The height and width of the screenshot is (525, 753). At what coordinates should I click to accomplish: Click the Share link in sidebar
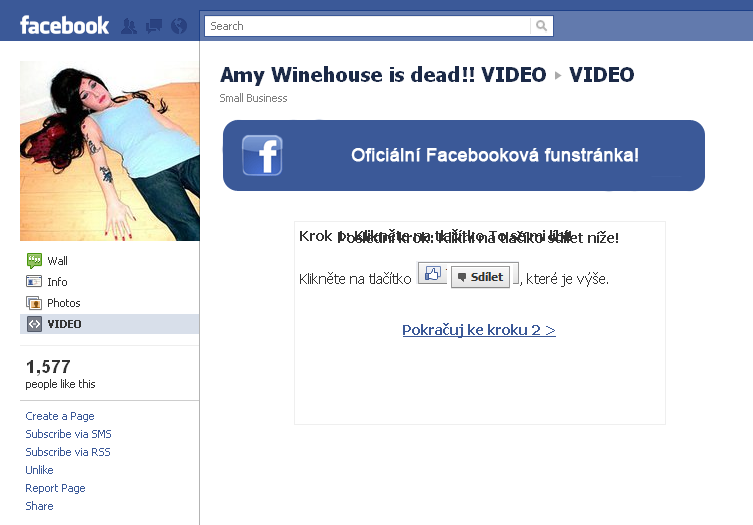click(39, 506)
